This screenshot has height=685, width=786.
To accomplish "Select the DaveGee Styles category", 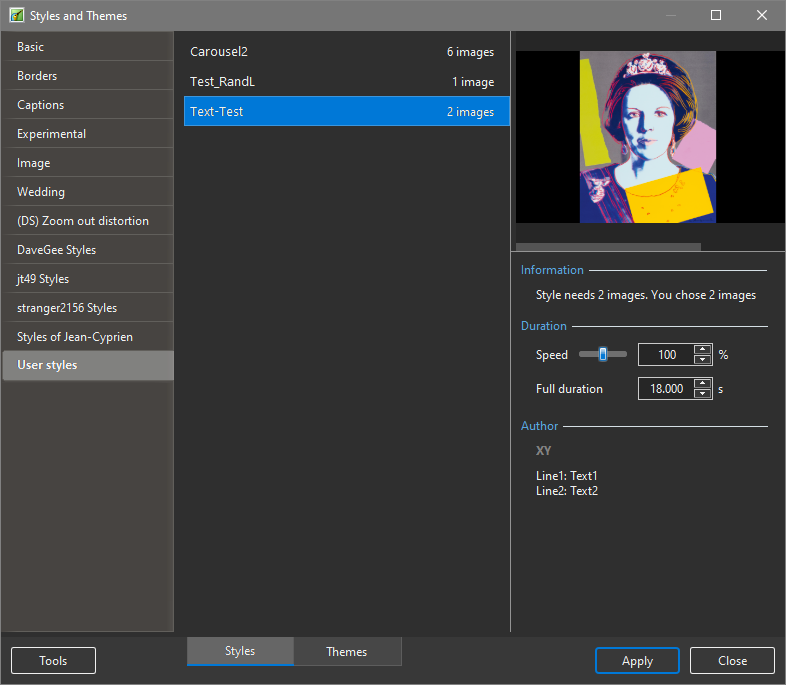I will point(87,250).
